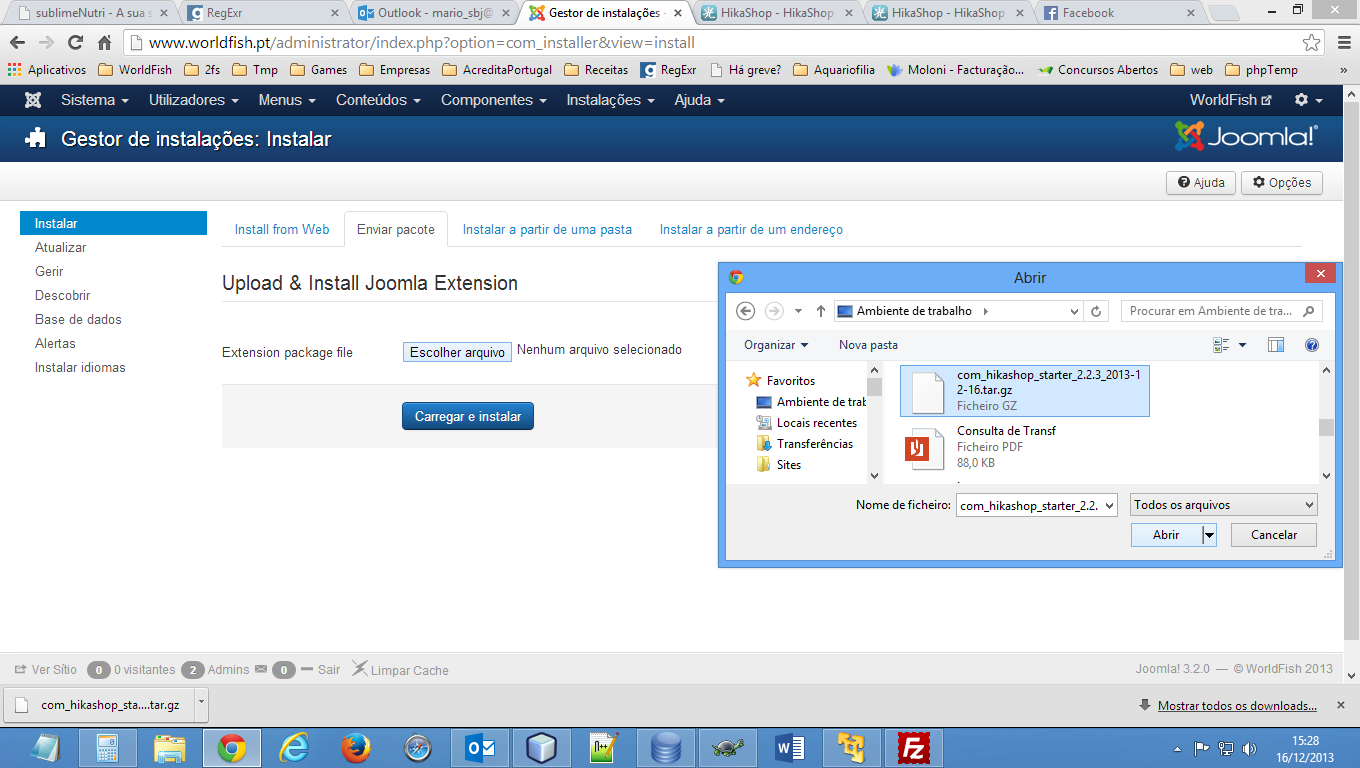1360x768 pixels.
Task: Toggle the preview pane icon in Abrir dialog
Action: [x=1276, y=345]
